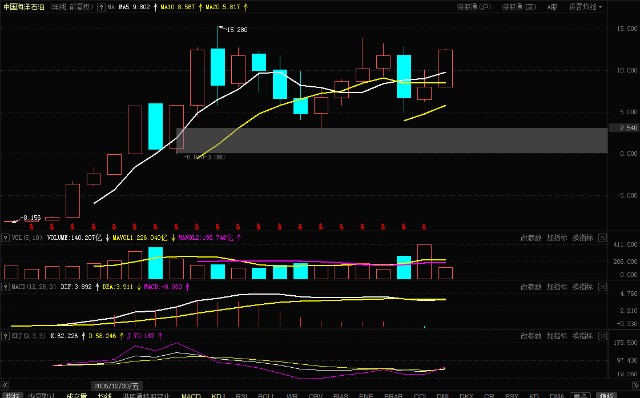Open the 设置均线 dropdown
Image resolution: width=640 pixels, height=398 pixels.
[x=586, y=7]
